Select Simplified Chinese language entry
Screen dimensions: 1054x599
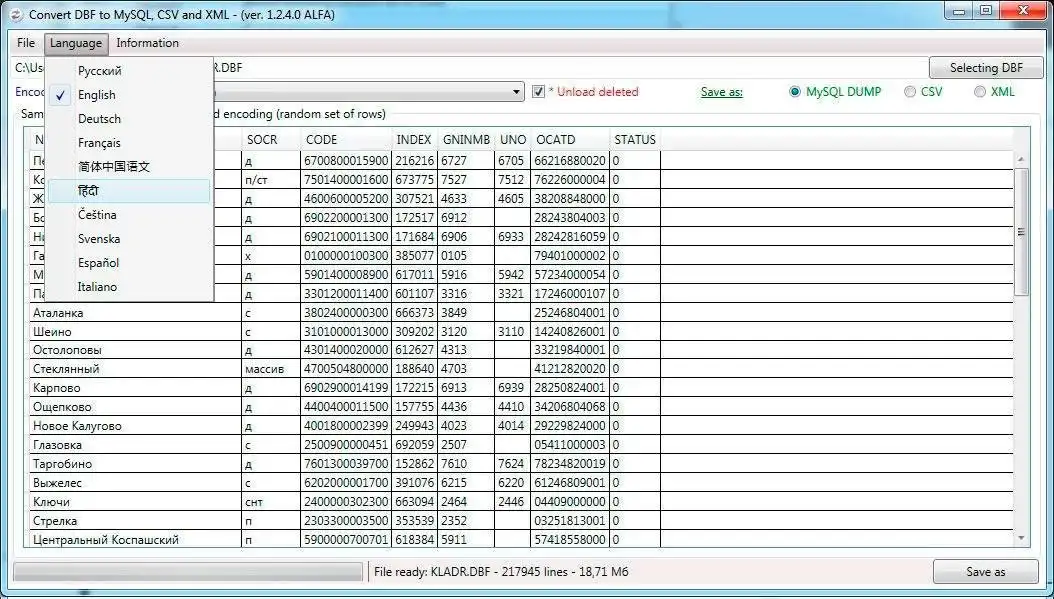click(129, 167)
